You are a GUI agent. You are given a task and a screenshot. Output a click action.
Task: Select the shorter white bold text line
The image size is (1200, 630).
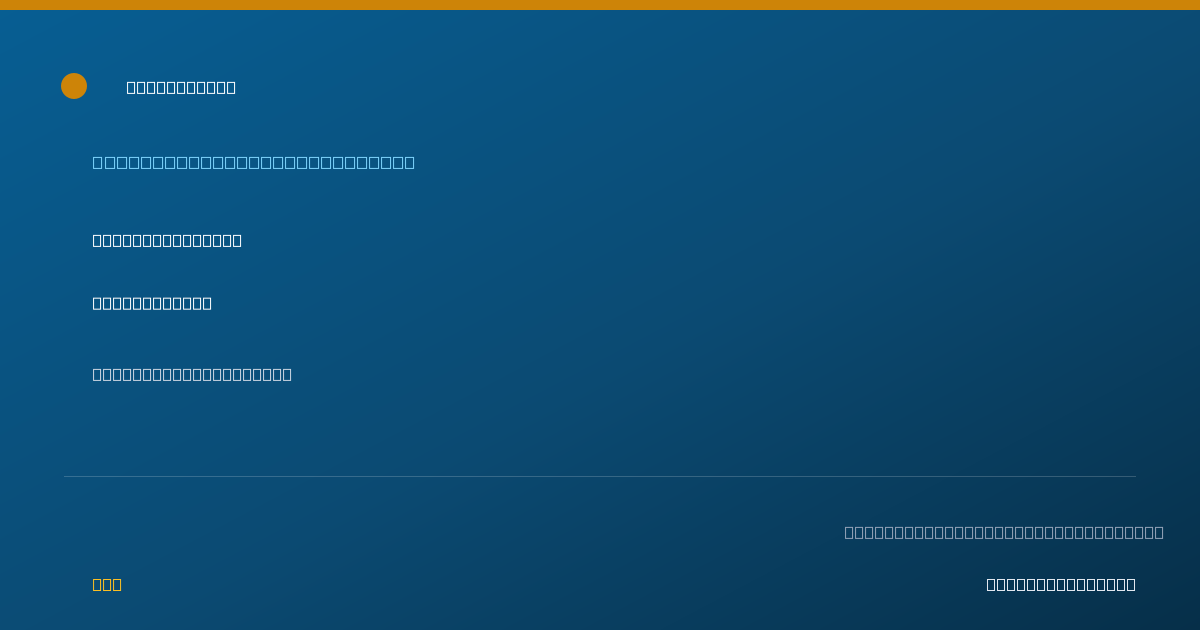click(152, 303)
